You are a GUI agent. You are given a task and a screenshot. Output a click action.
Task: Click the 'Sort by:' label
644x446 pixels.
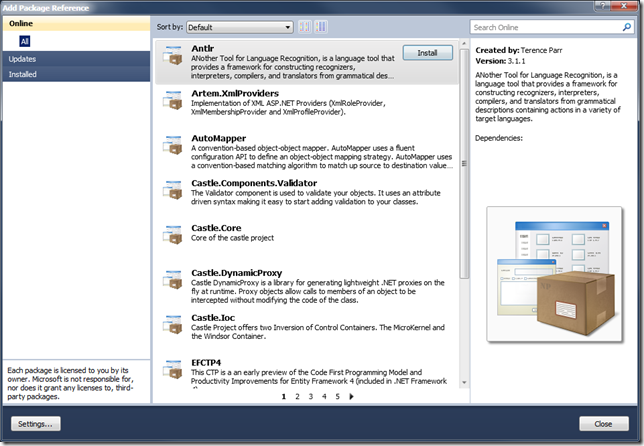click(x=170, y=27)
